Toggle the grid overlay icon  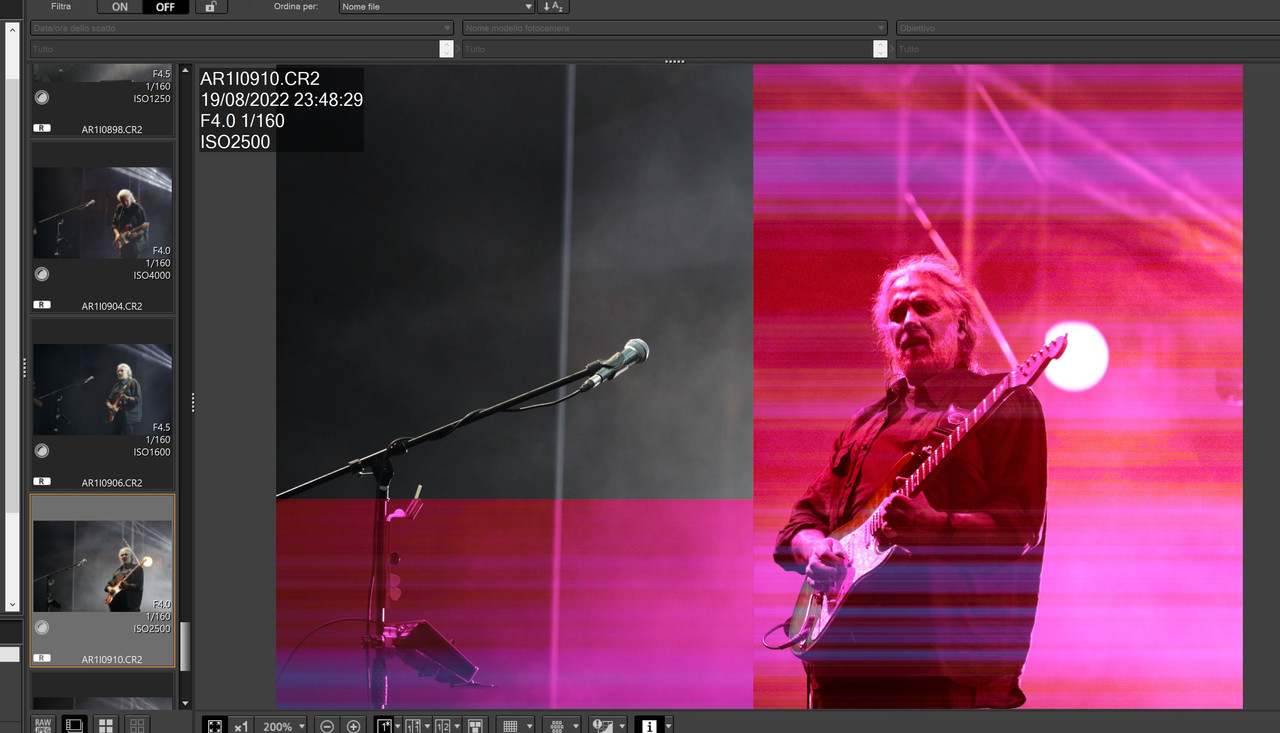[x=510, y=726]
